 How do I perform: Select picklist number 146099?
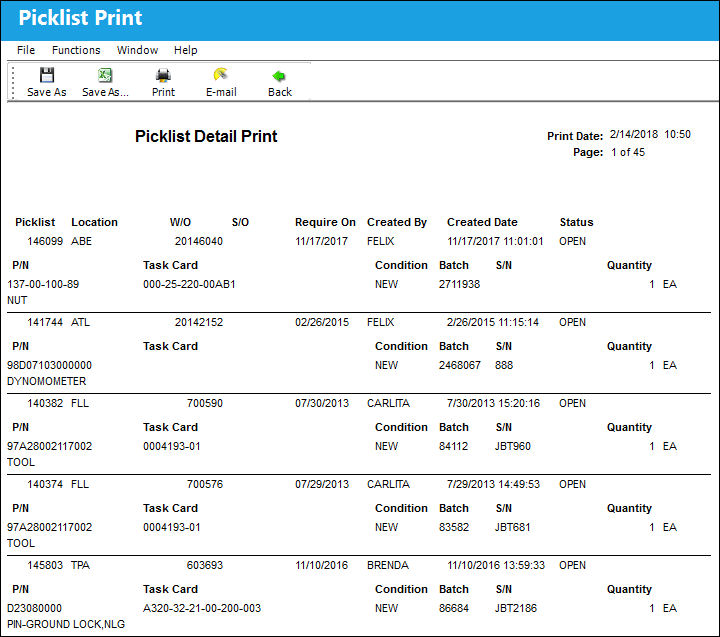[x=45, y=241]
